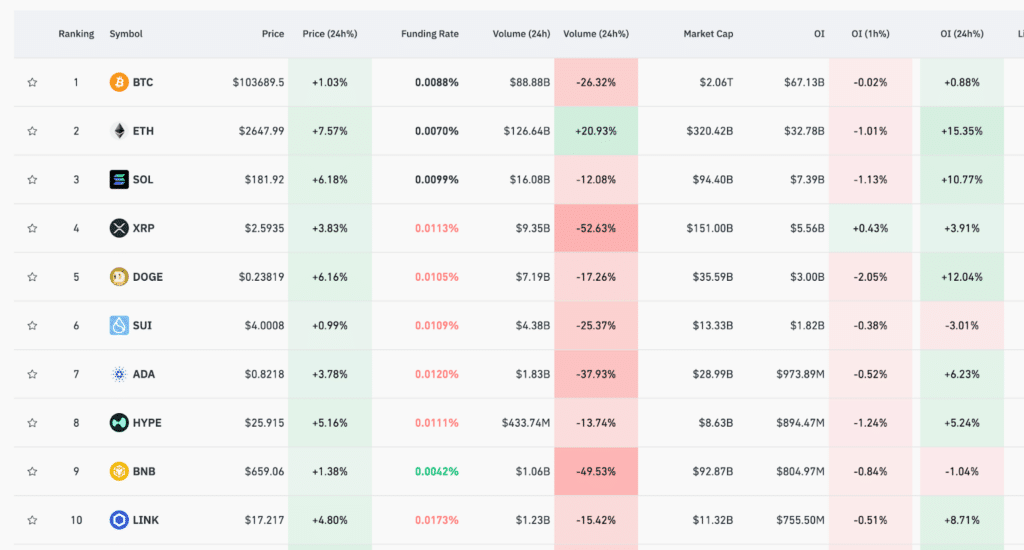The height and width of the screenshot is (550, 1024).
Task: Click the Ethereum coin logo
Action: pyautogui.click(x=119, y=131)
